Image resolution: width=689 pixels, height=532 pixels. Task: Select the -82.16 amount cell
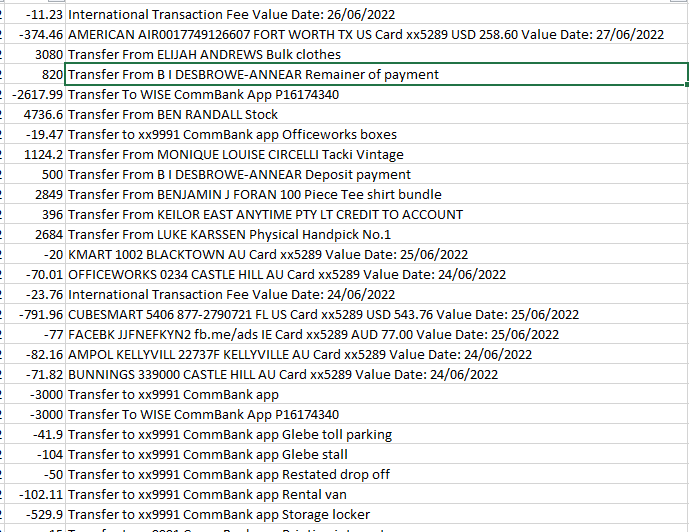coord(35,354)
